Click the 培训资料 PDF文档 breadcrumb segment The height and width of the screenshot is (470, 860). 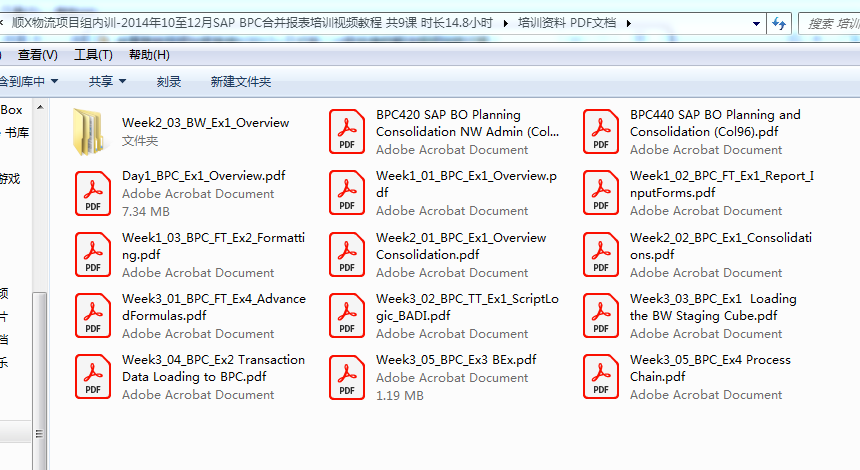567,23
